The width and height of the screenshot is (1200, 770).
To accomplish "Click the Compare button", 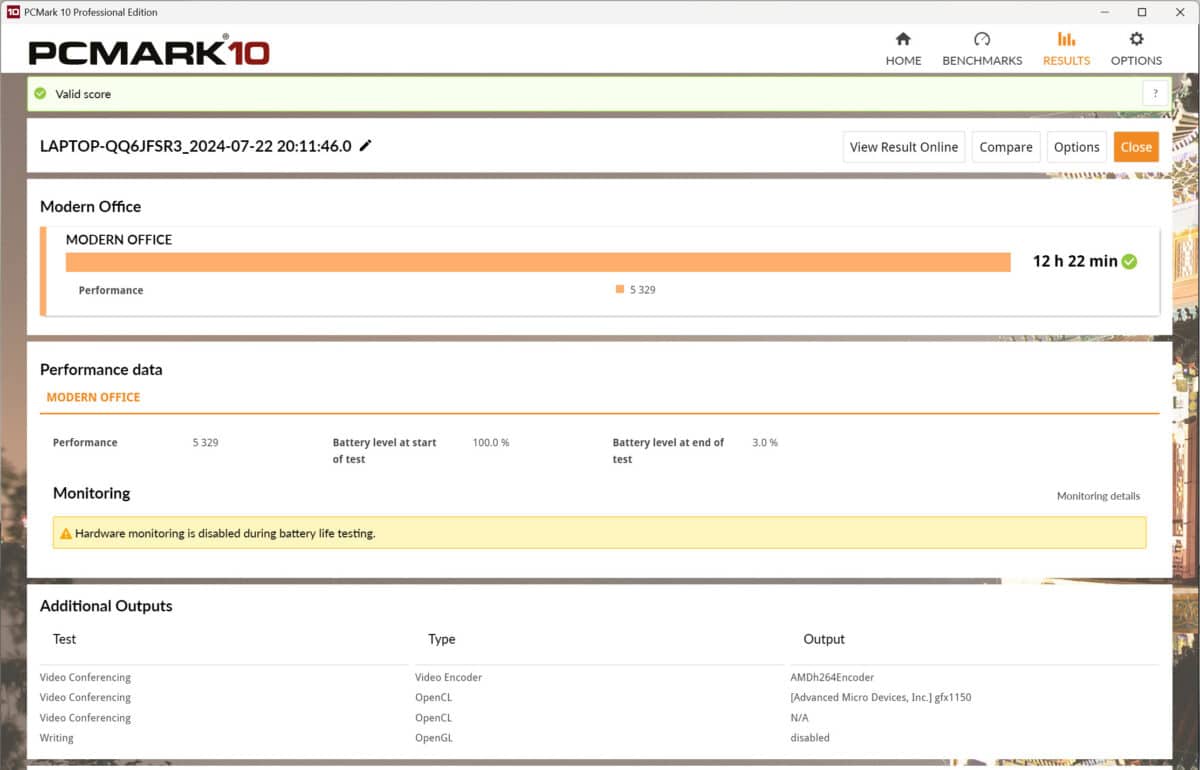I will coord(1006,147).
